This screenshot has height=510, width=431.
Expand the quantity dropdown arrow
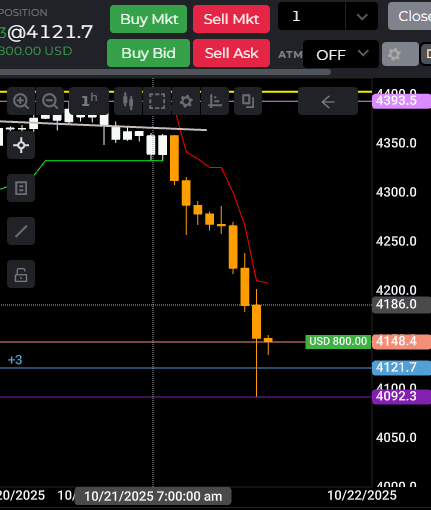pos(362,16)
